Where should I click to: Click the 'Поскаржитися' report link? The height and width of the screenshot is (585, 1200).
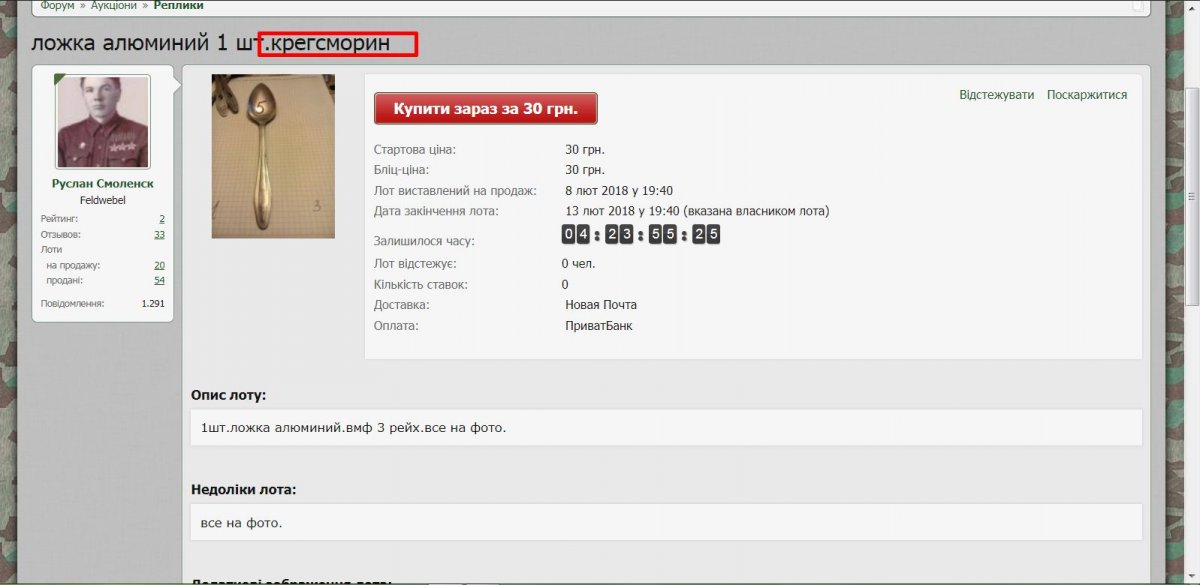[1086, 95]
